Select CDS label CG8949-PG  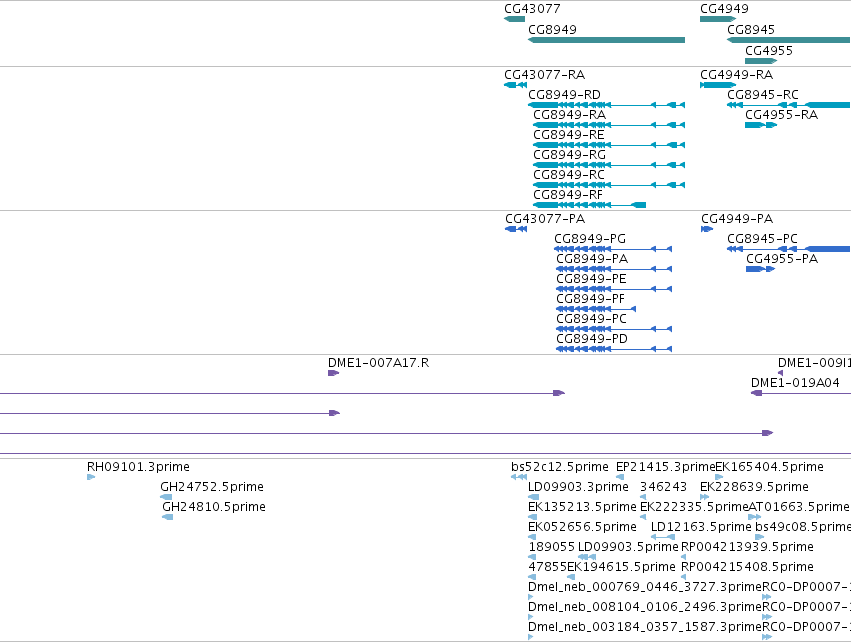pos(590,239)
